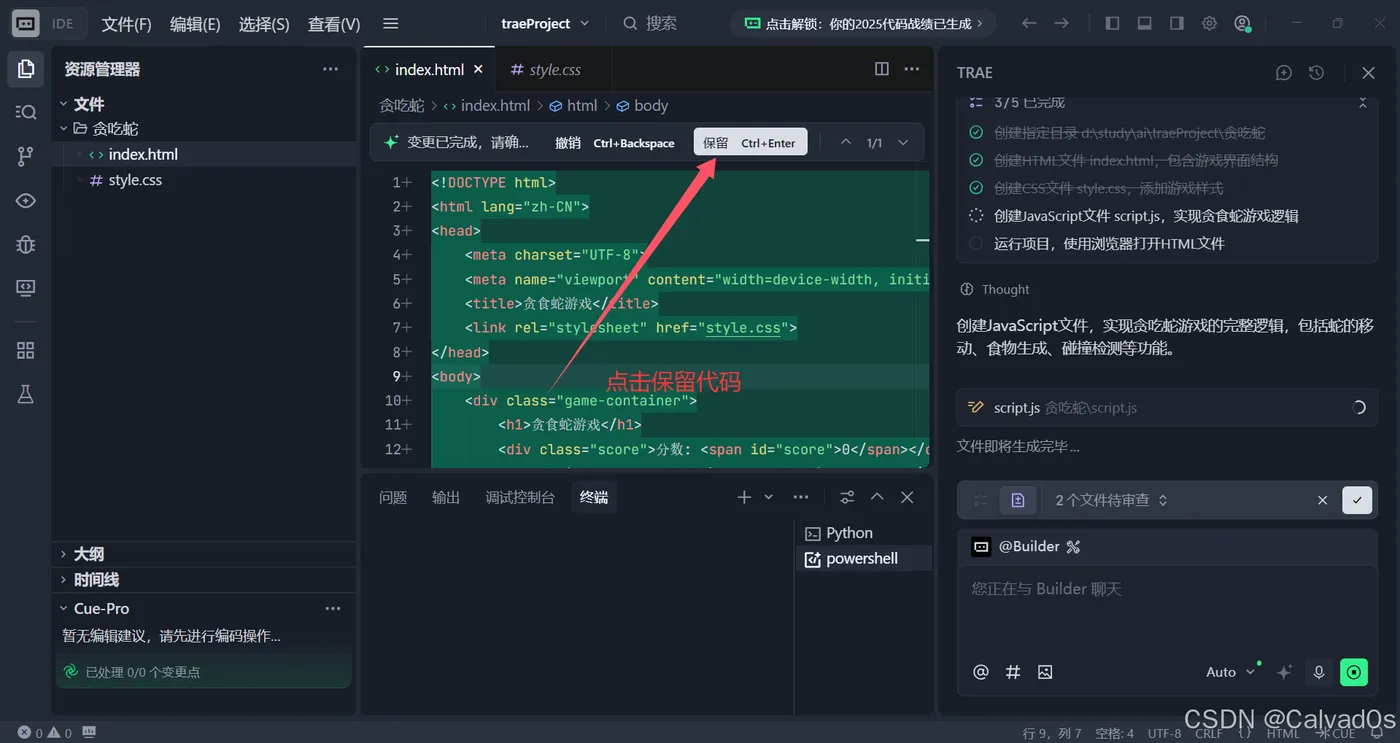
Task: Click the hamburger menu icon in title bar
Action: point(391,23)
